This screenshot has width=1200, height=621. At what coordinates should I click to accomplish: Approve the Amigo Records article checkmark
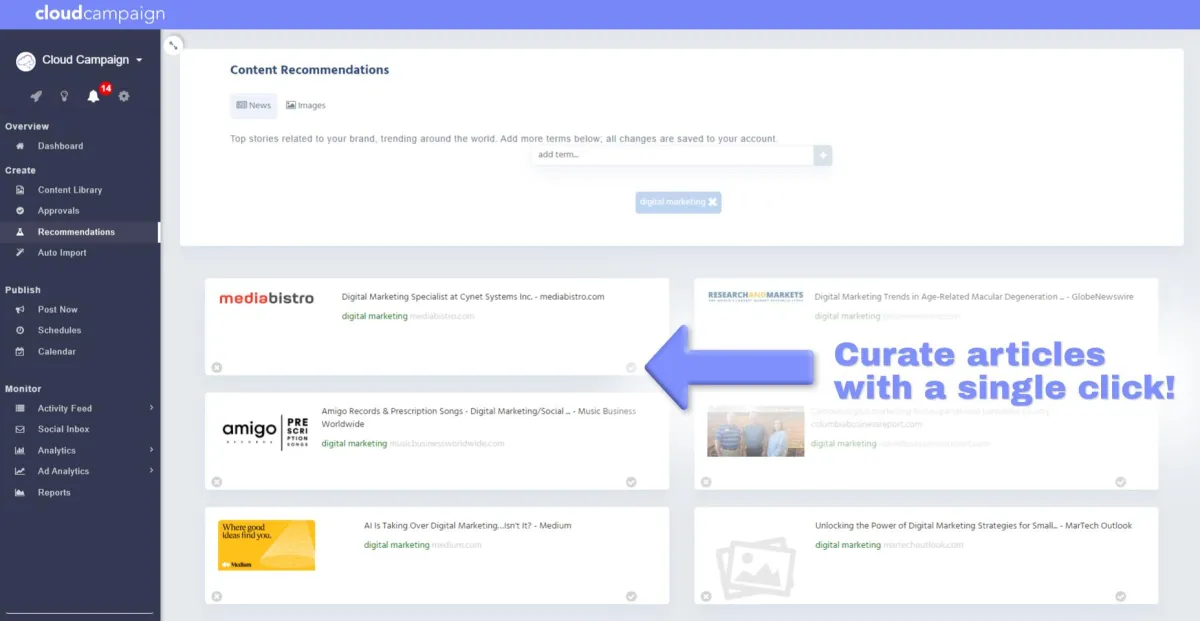(631, 482)
